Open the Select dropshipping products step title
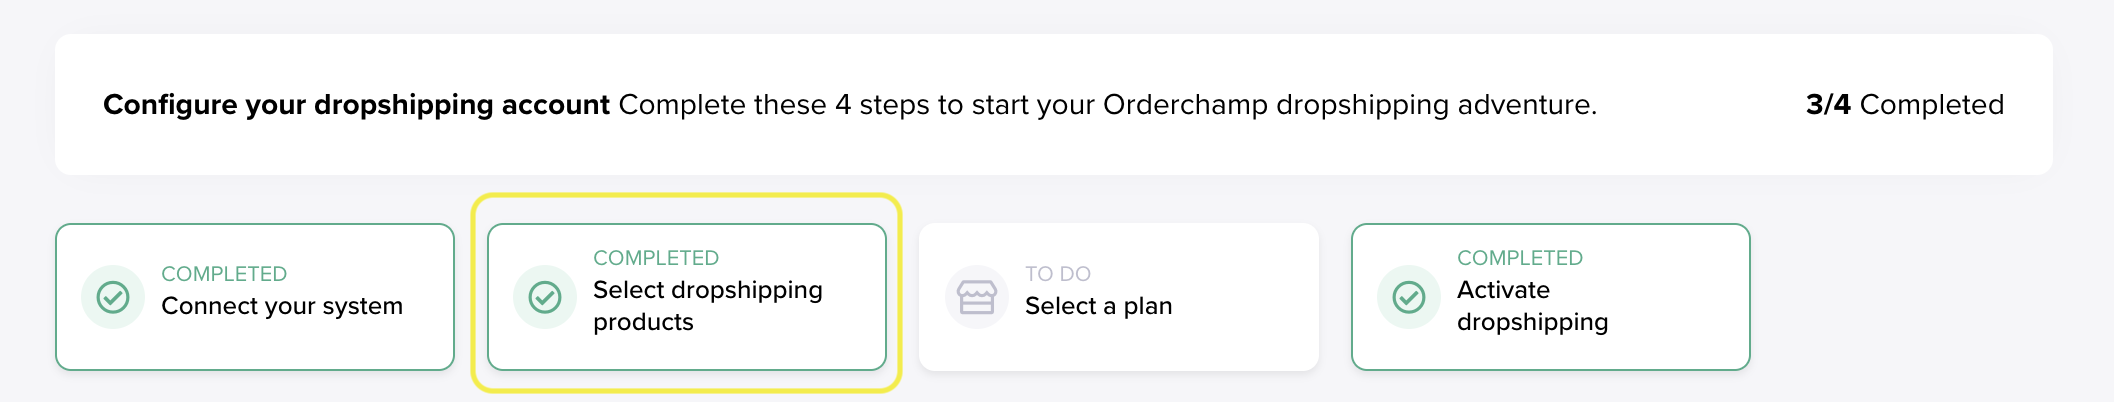Image resolution: width=2114 pixels, height=402 pixels. click(x=708, y=306)
